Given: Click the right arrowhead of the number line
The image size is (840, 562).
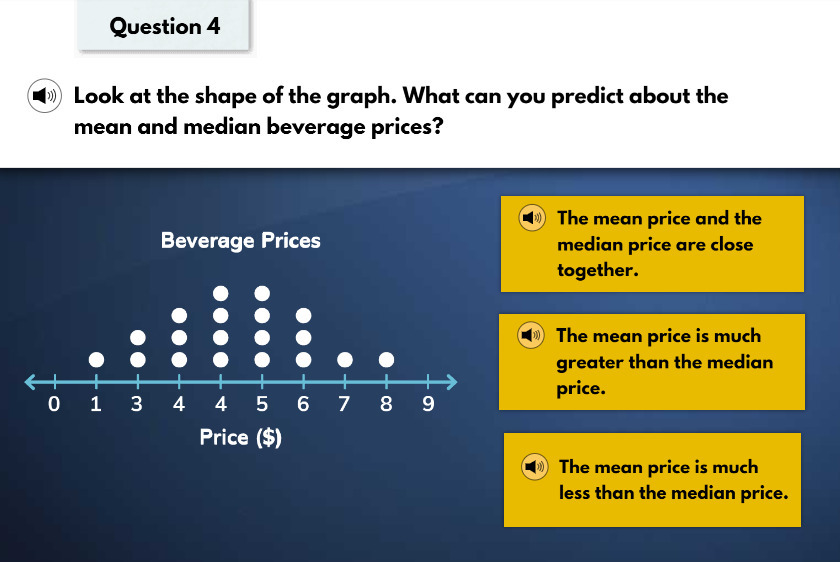Looking at the screenshot, I should [x=452, y=381].
